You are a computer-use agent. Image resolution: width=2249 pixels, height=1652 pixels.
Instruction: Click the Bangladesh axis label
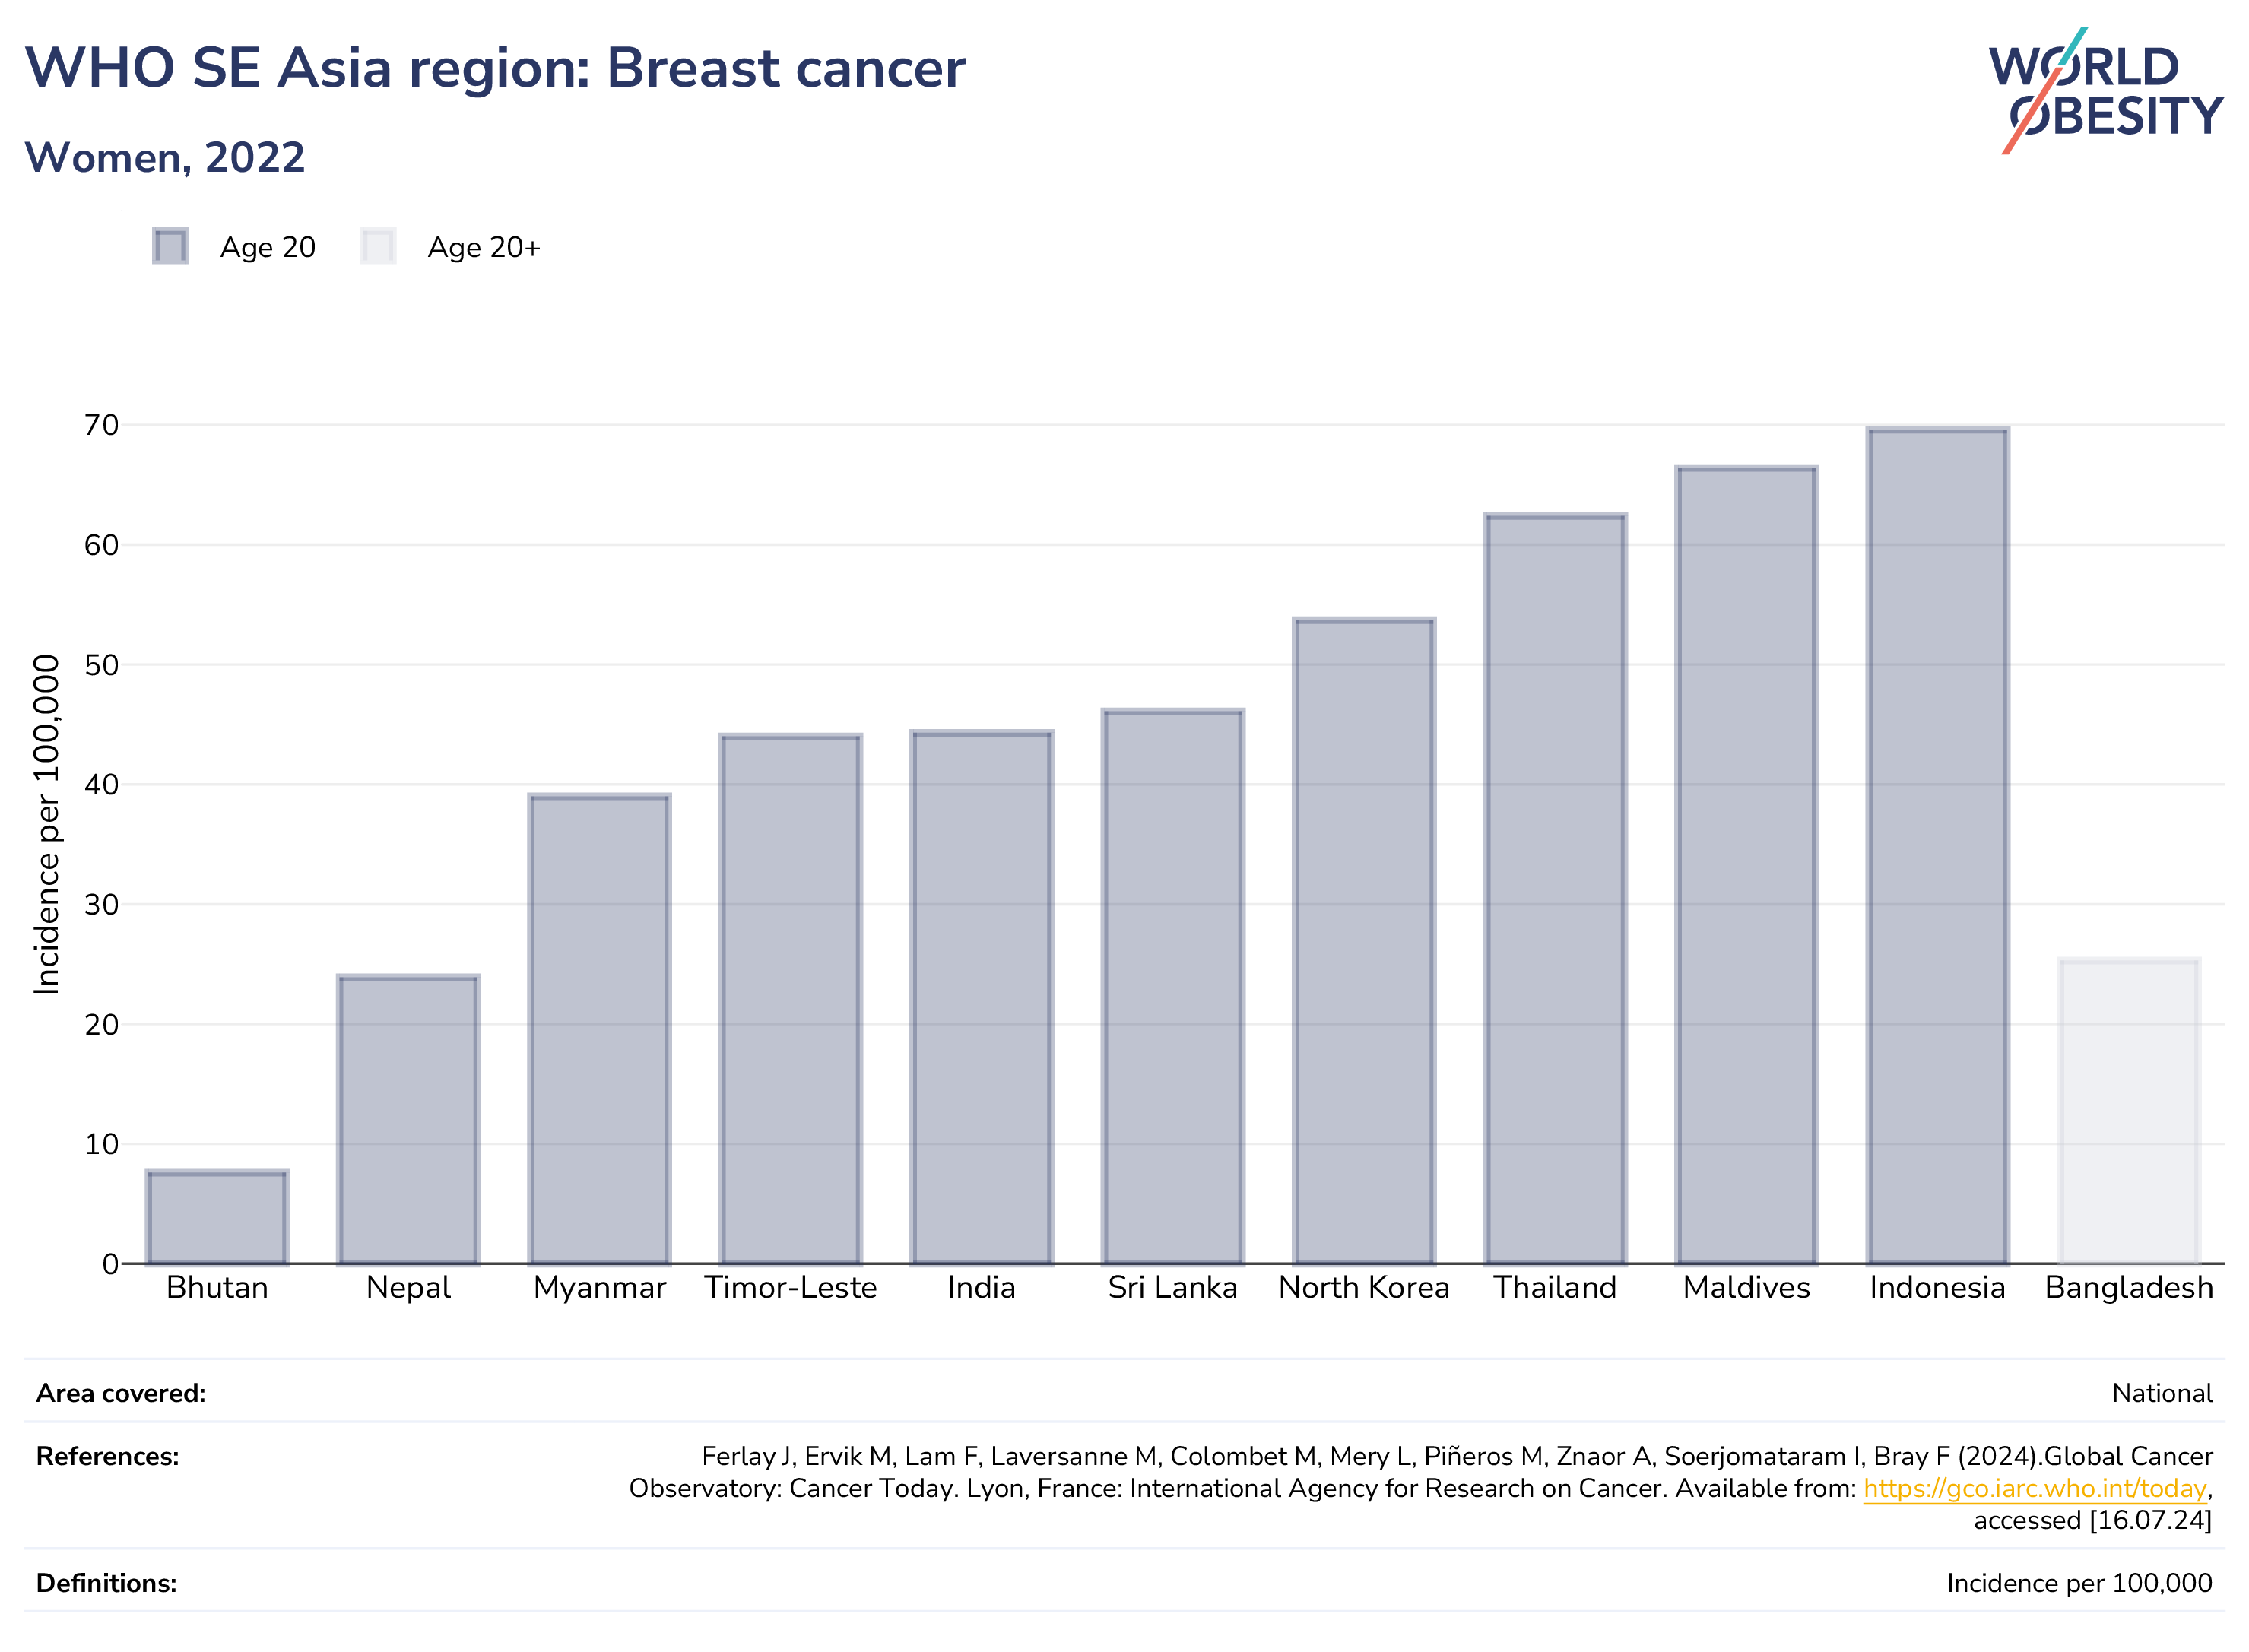tap(2128, 1287)
